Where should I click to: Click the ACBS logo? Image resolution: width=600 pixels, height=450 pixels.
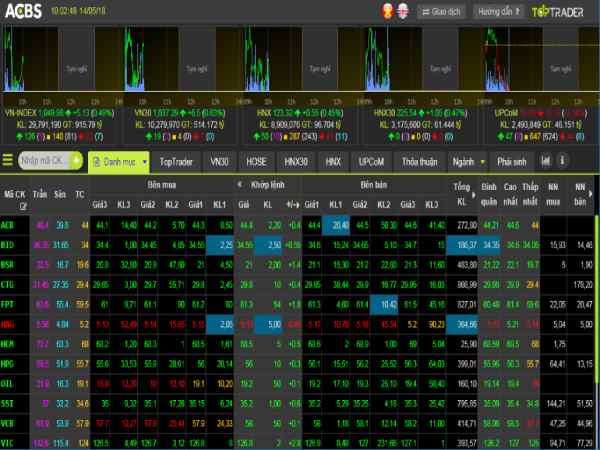pyautogui.click(x=23, y=11)
